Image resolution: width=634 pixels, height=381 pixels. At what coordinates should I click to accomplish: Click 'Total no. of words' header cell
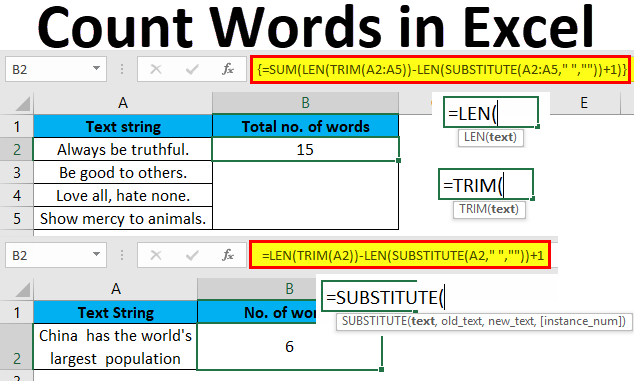point(305,127)
